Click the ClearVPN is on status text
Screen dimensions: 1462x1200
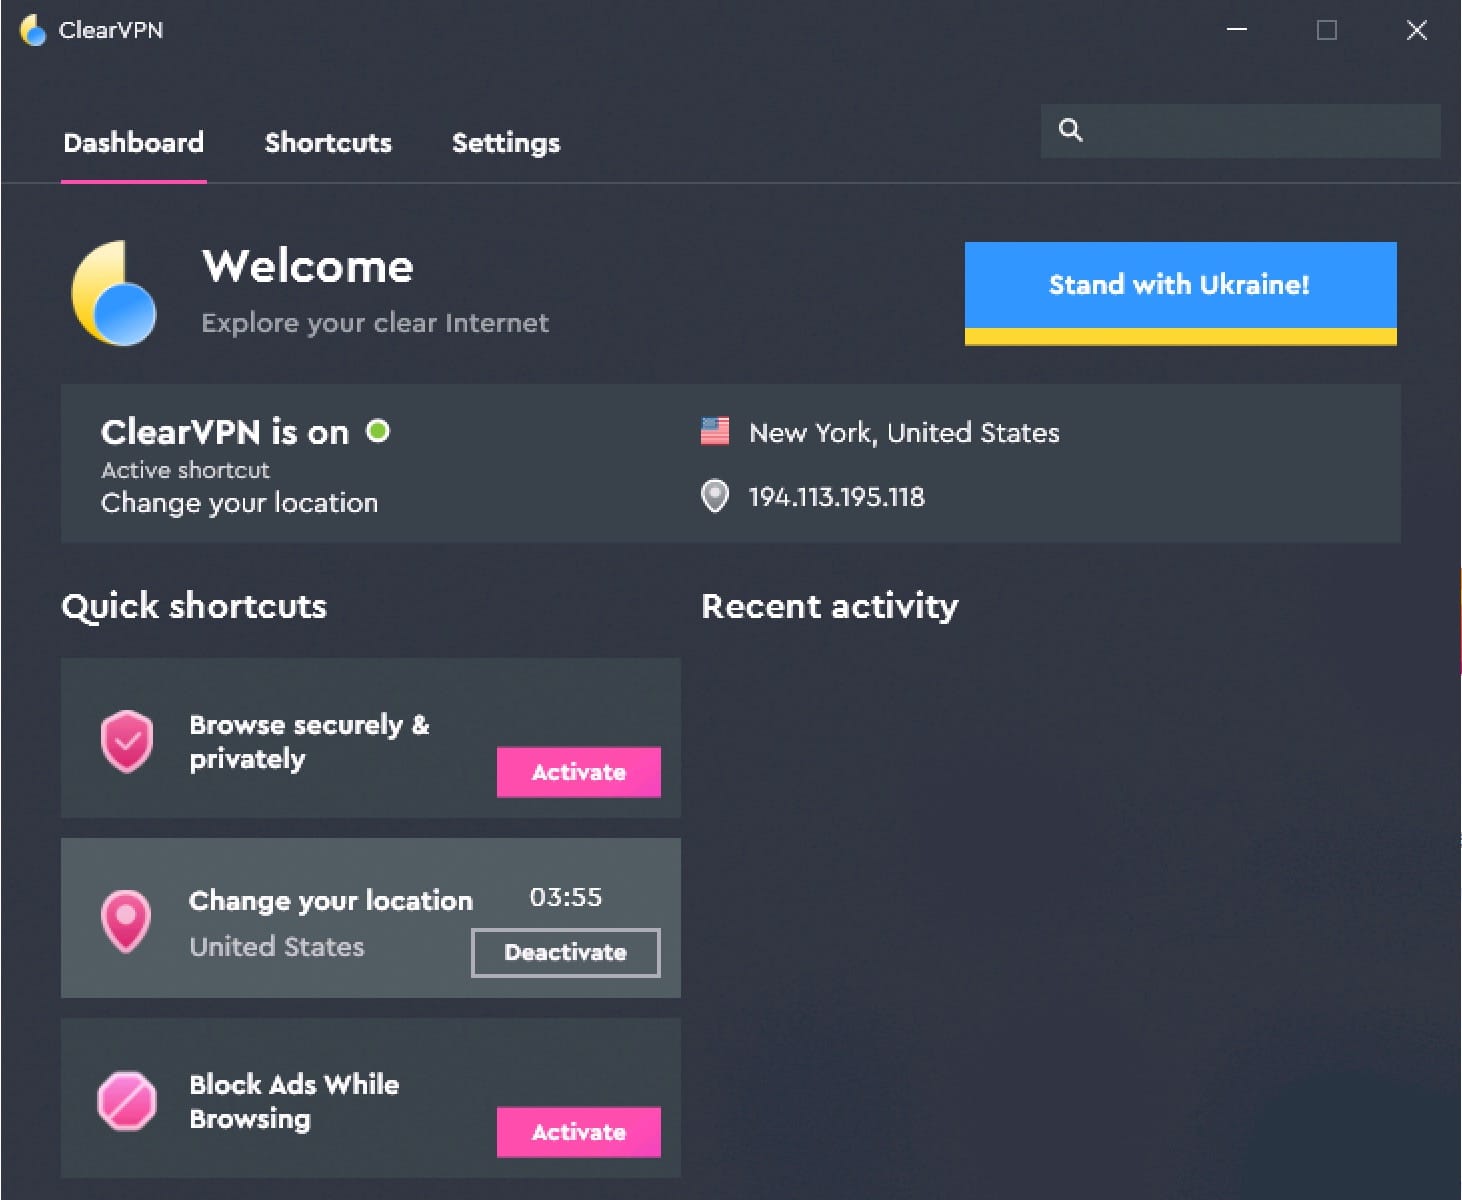[225, 432]
